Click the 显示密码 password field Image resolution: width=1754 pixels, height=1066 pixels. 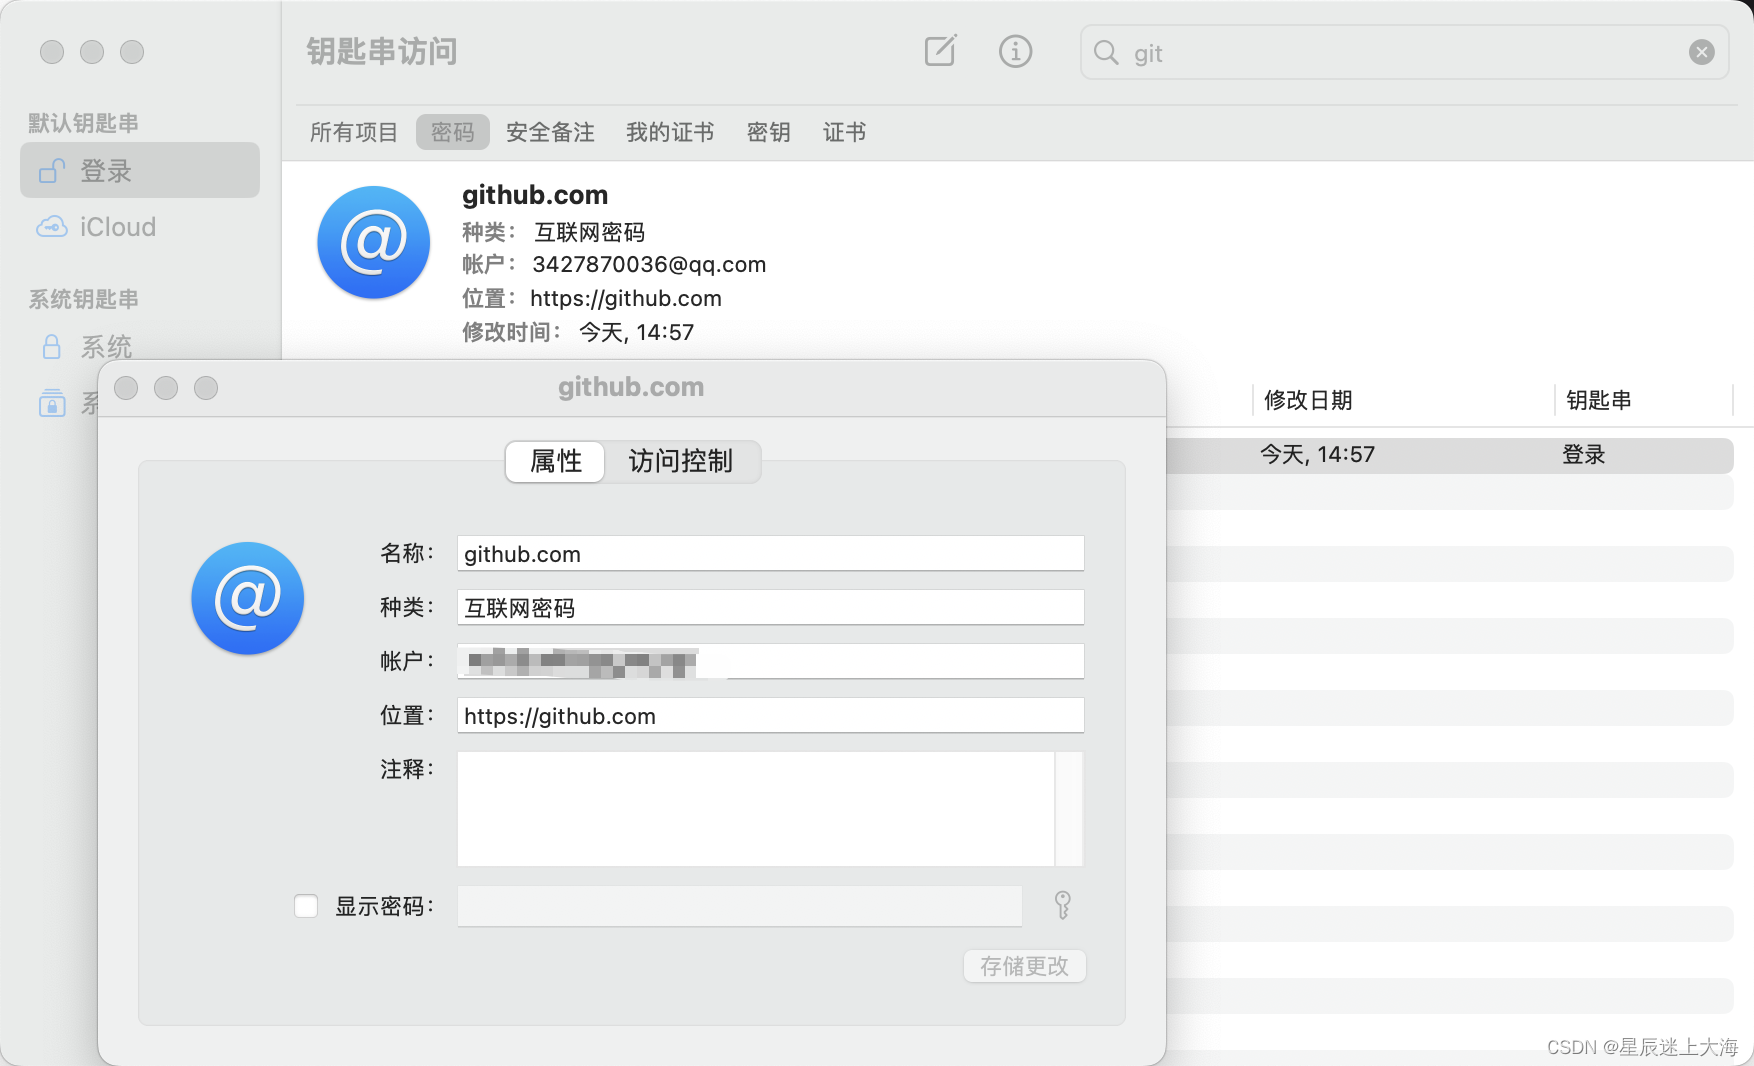click(739, 906)
